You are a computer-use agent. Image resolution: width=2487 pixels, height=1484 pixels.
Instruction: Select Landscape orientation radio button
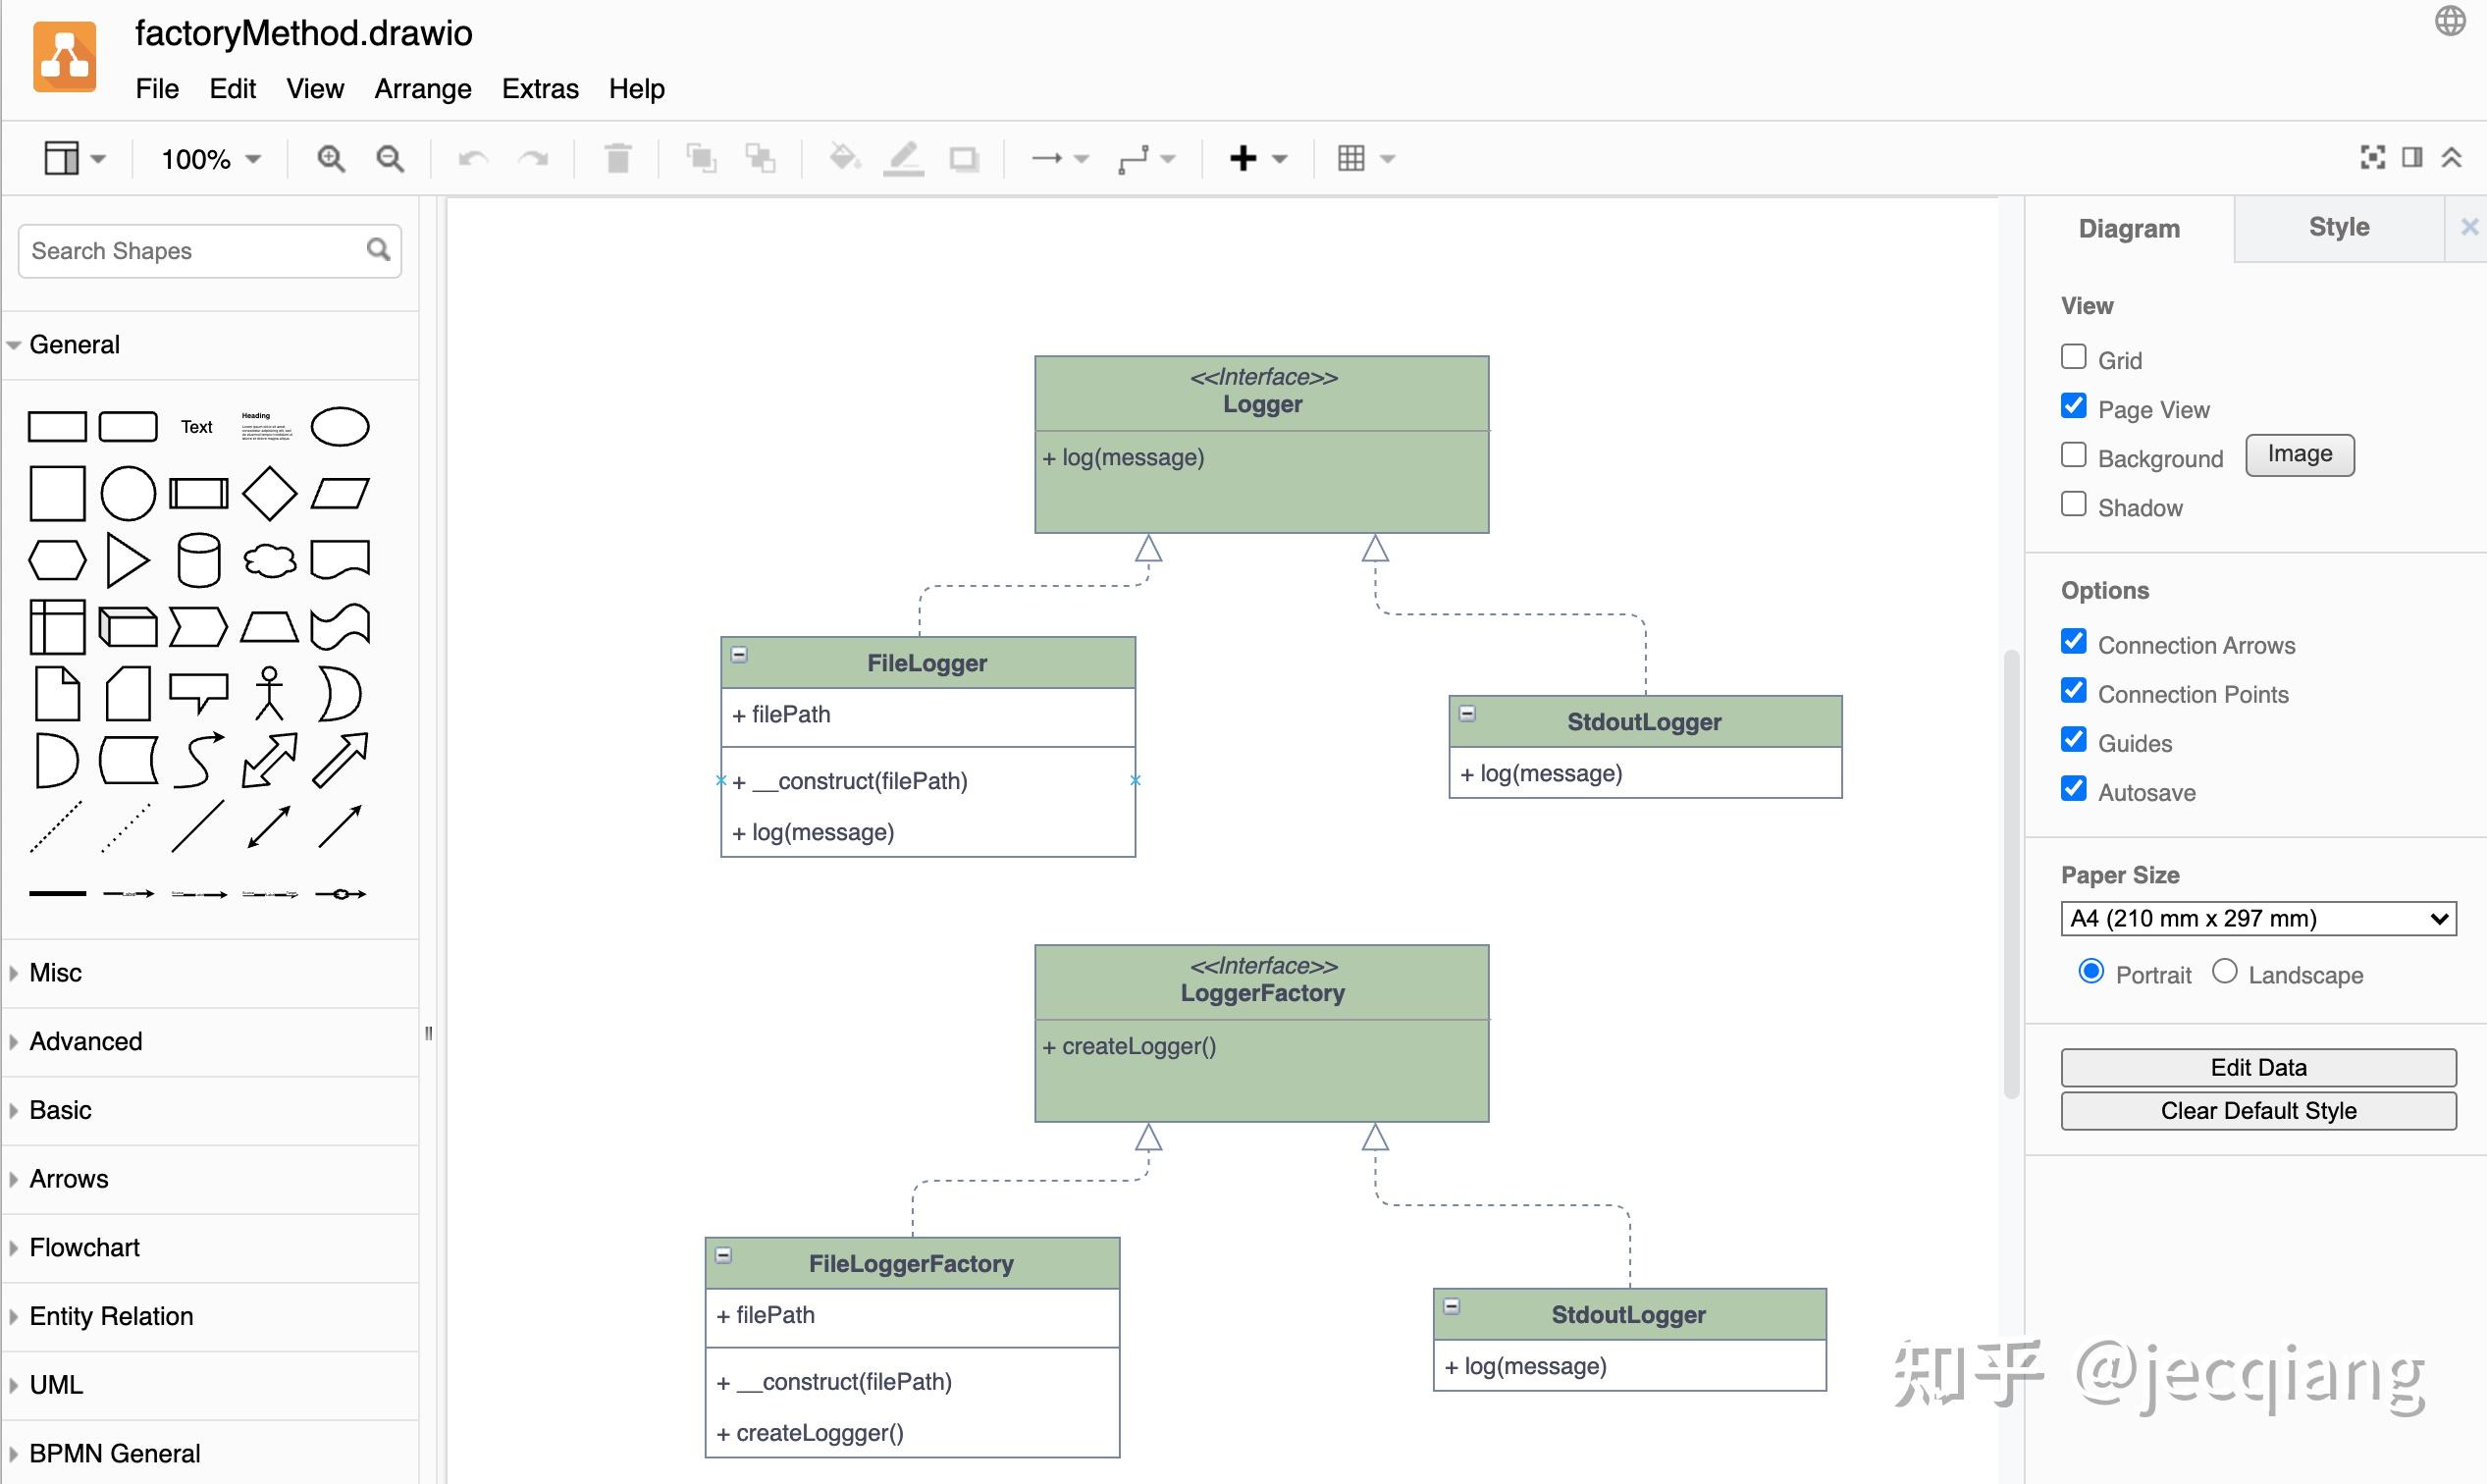point(2224,972)
